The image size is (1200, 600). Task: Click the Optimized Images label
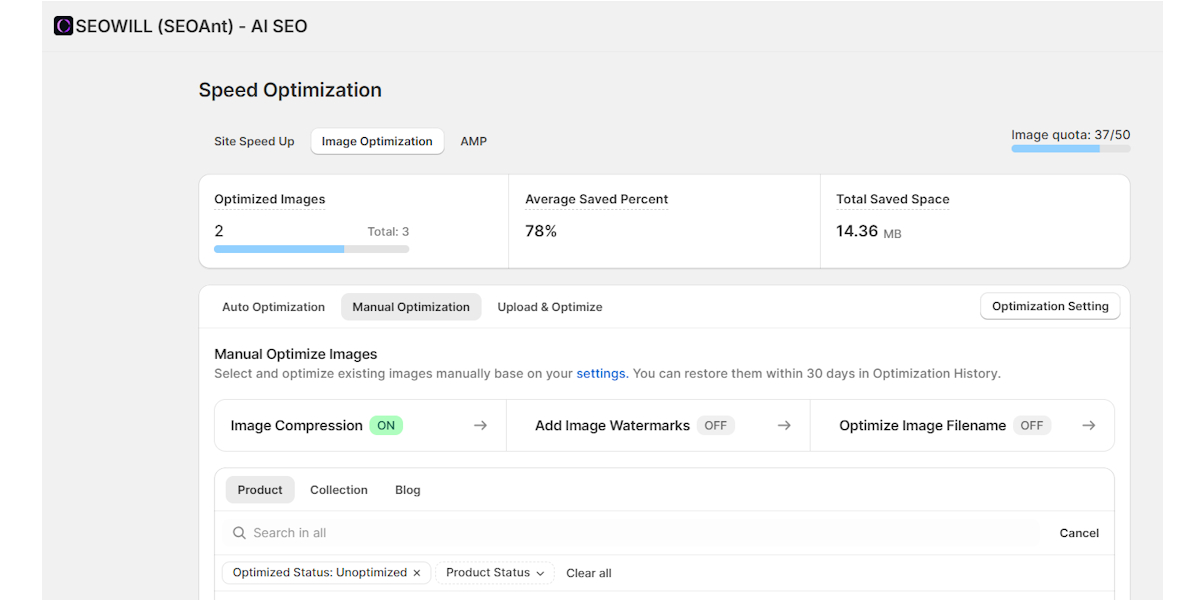(270, 200)
